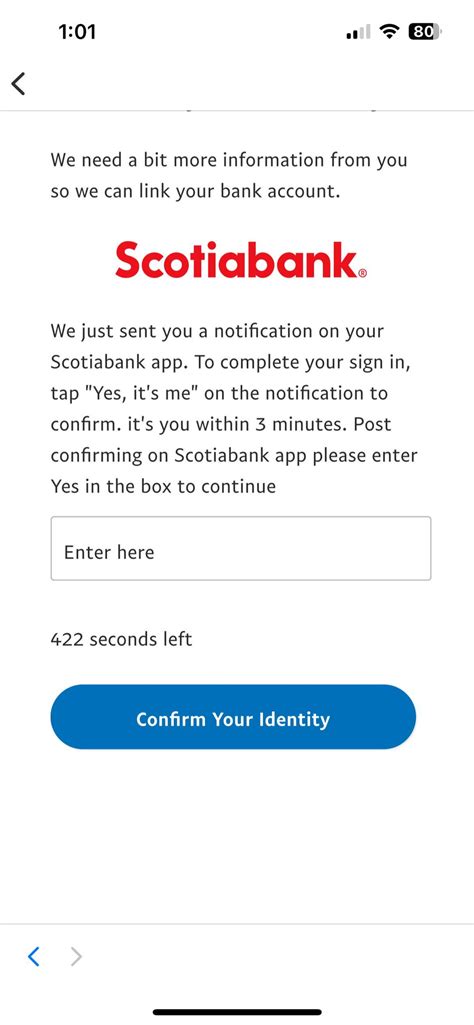Tap the '422 seconds left' countdown text
Viewport: 474px width, 1025px height.
(x=121, y=639)
